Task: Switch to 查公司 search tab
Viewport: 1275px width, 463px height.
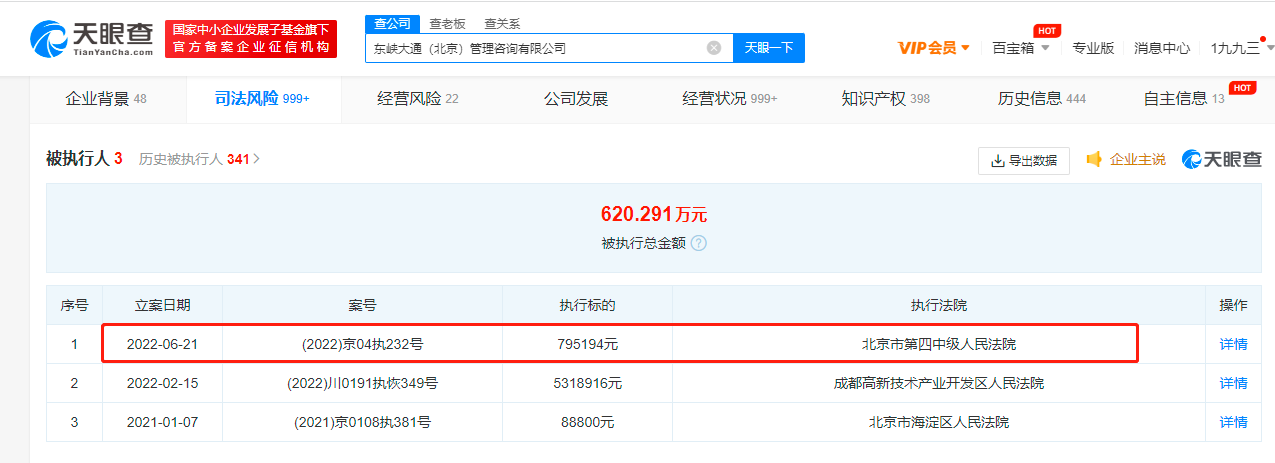Action: tap(390, 23)
